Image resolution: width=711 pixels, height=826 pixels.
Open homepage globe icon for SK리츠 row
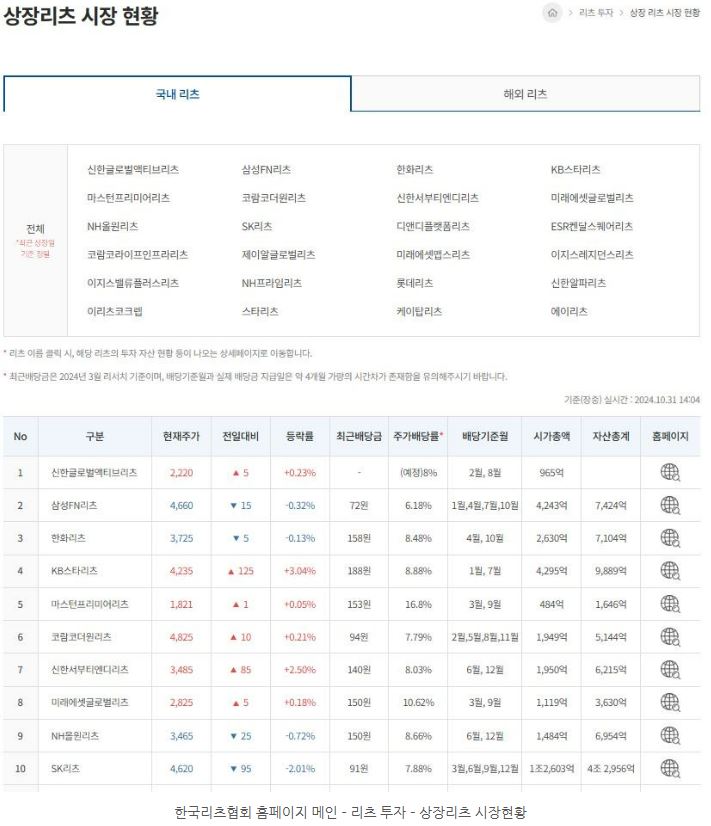tap(670, 769)
